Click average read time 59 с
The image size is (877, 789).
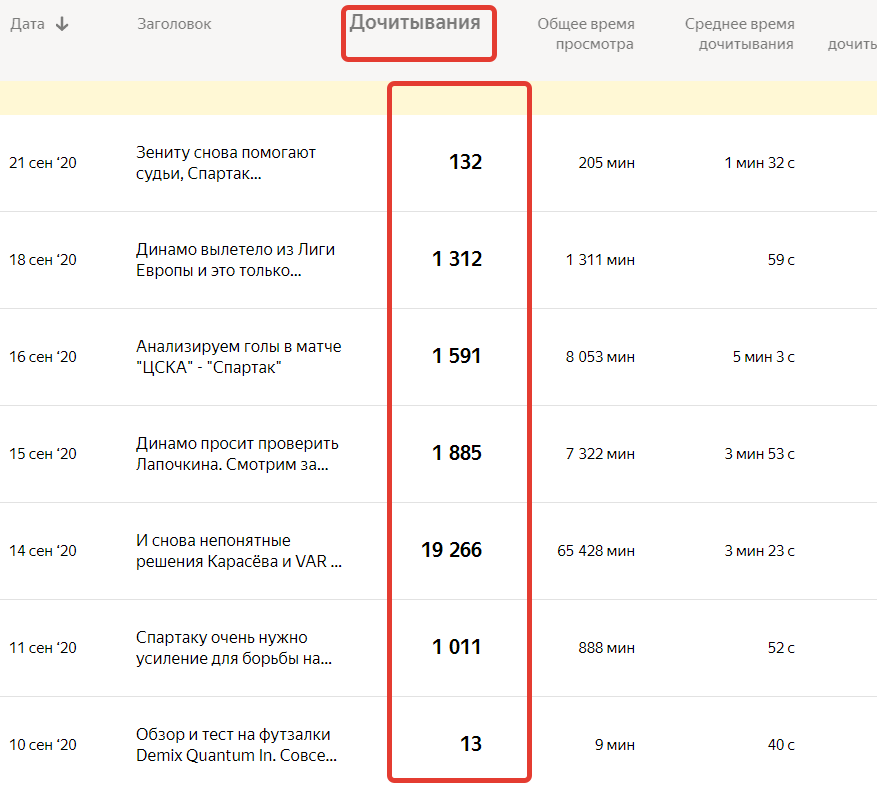point(781,260)
